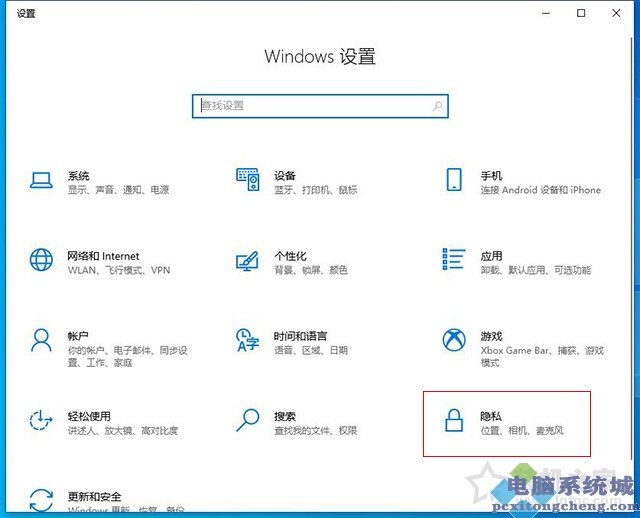
Task: Open the Apps list icon
Action: pos(453,259)
